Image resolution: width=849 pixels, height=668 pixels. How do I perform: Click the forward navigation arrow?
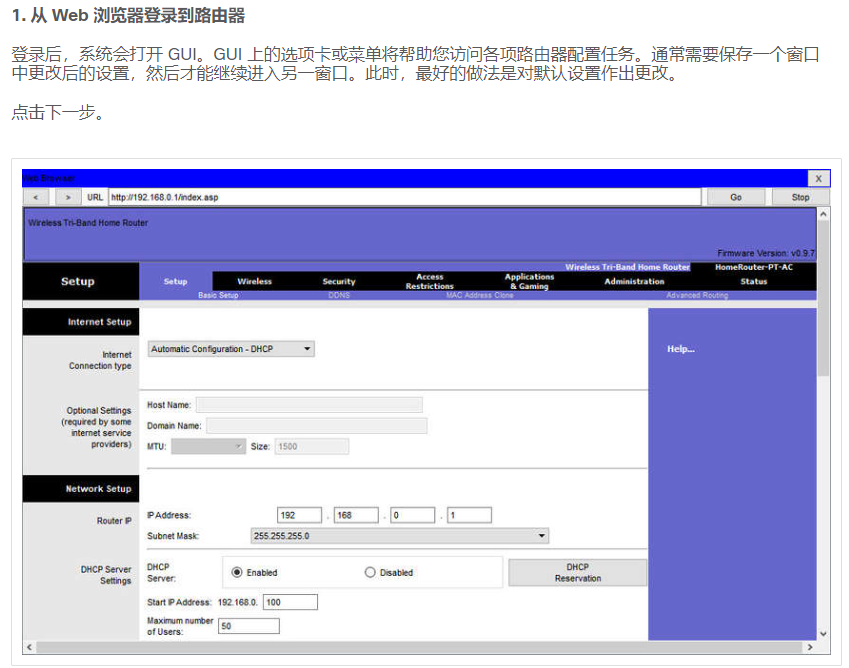66,197
